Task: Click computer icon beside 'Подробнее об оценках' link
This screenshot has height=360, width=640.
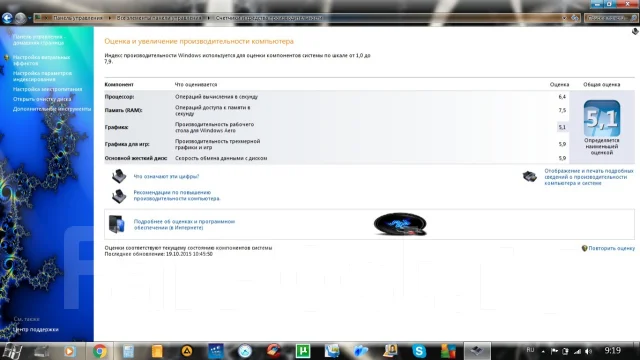Action: (x=117, y=224)
